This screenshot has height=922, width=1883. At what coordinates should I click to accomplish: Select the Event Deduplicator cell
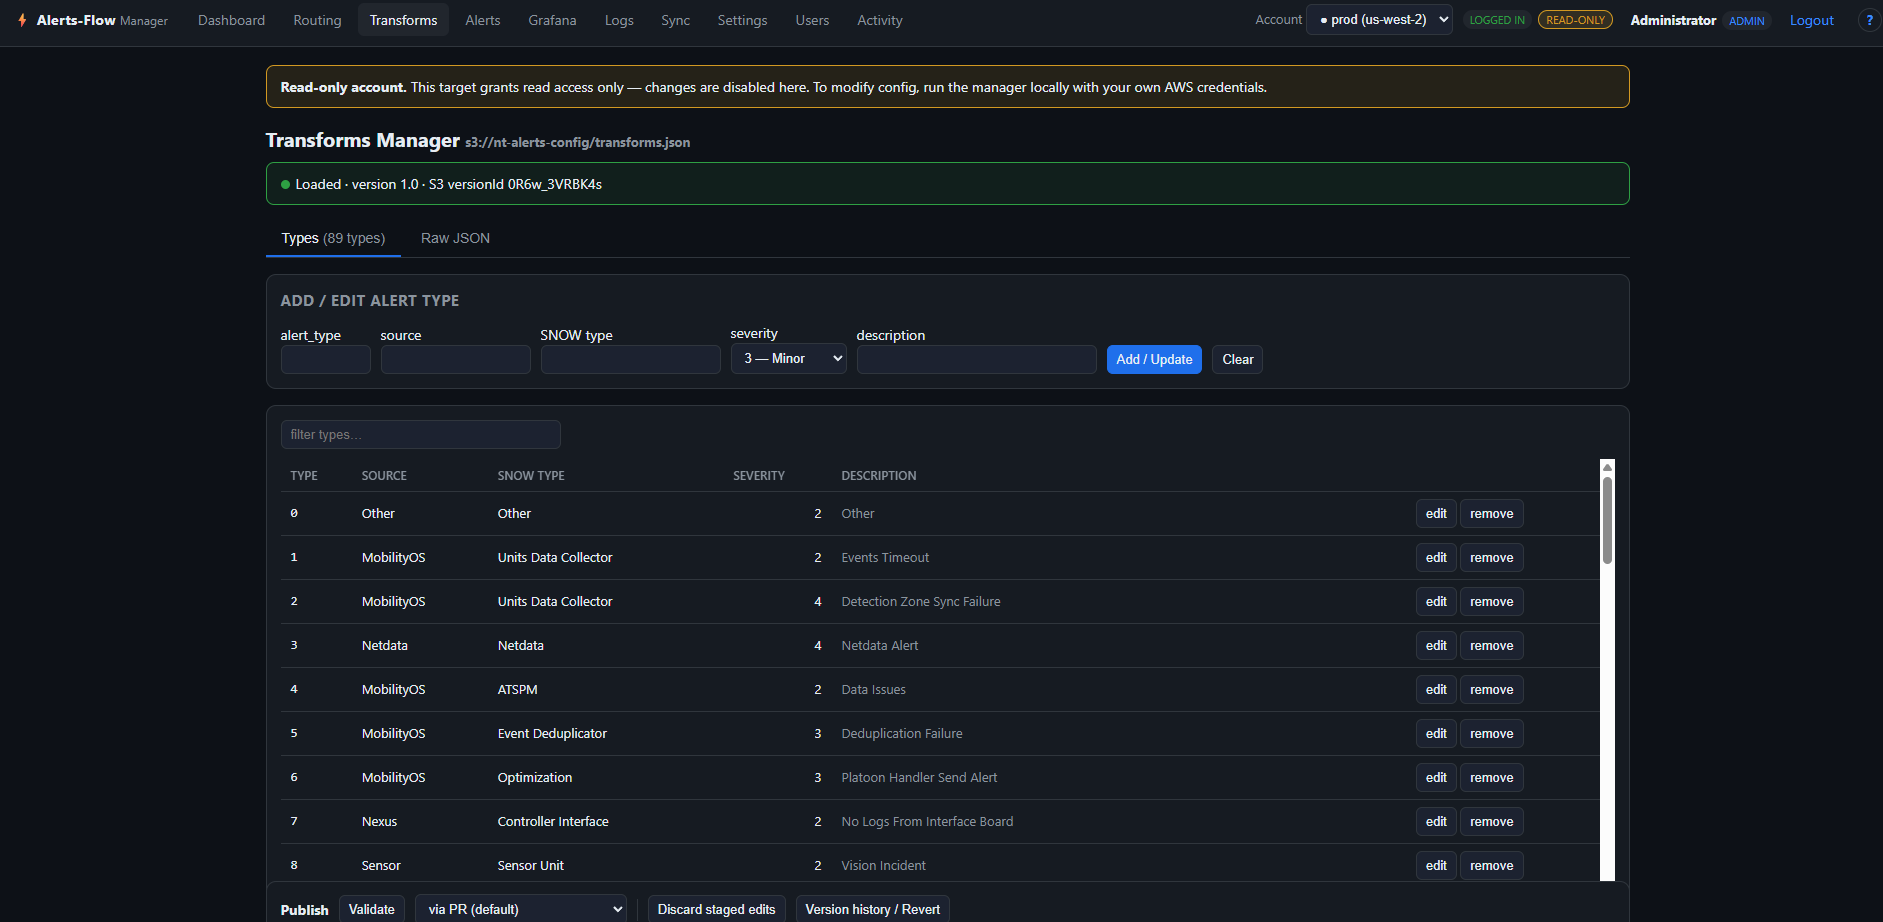pyautogui.click(x=552, y=733)
